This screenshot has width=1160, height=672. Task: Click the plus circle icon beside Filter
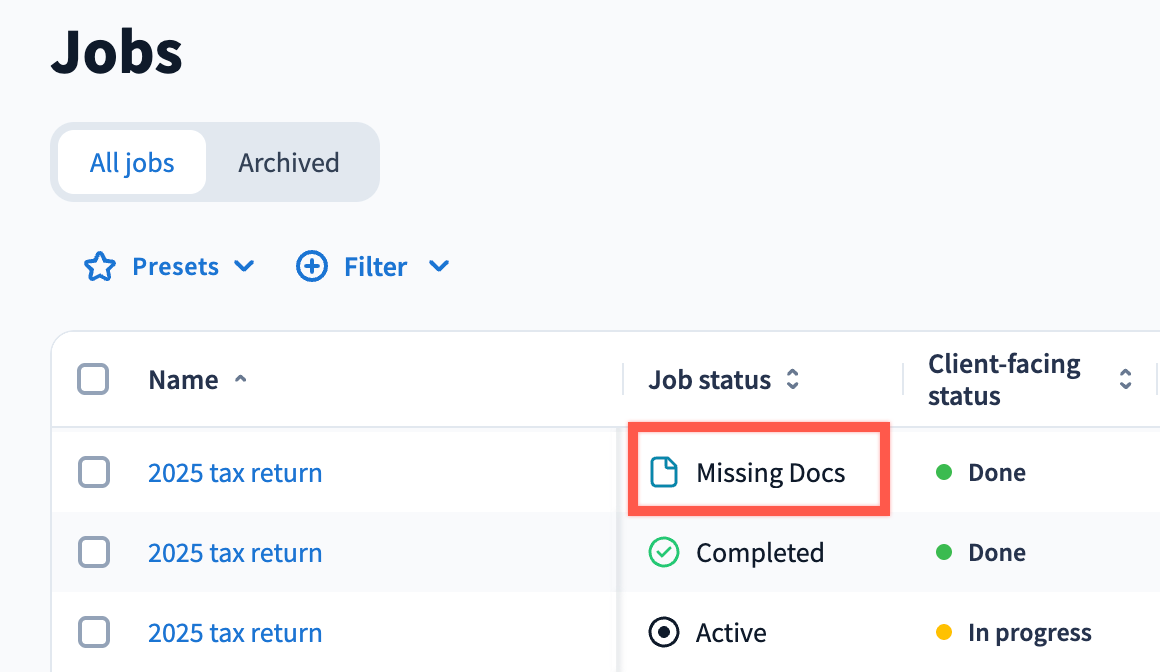(312, 267)
